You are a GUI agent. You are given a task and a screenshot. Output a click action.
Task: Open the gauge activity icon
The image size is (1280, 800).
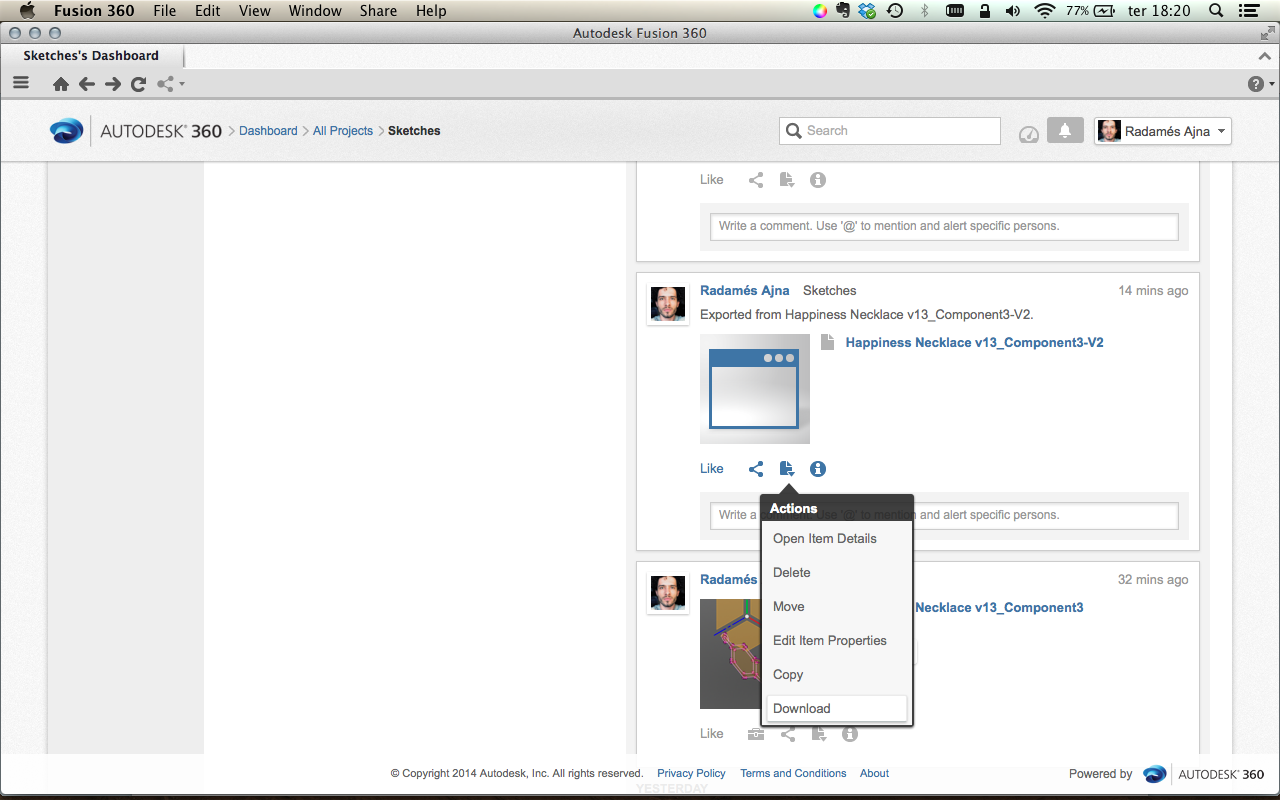pos(1029,134)
